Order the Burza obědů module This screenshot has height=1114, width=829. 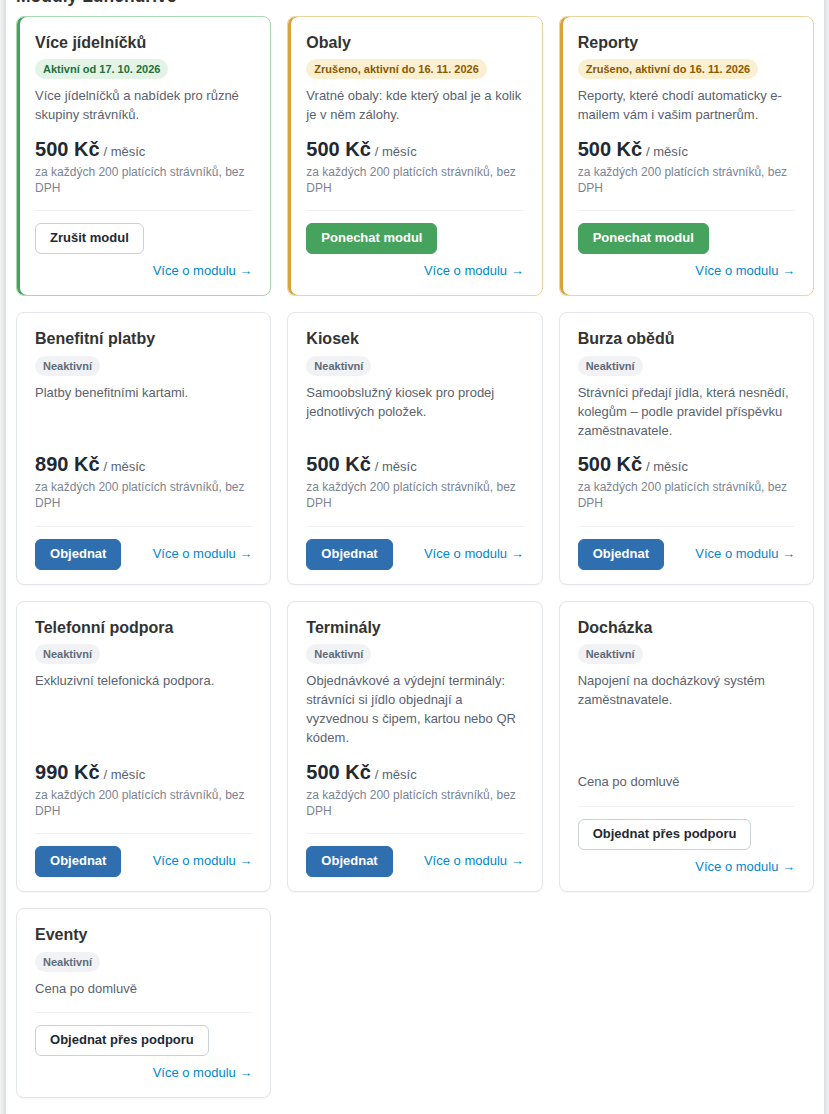click(621, 554)
